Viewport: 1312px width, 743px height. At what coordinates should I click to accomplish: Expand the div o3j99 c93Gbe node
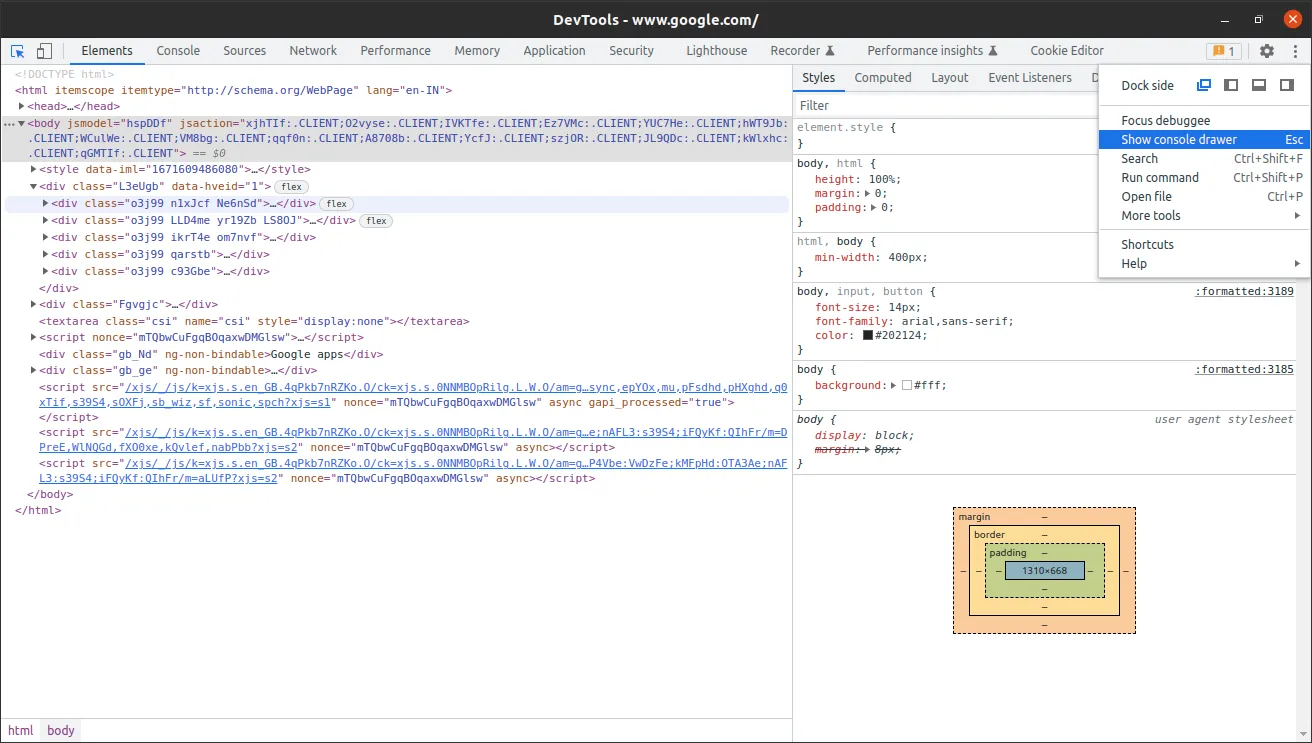(x=46, y=271)
